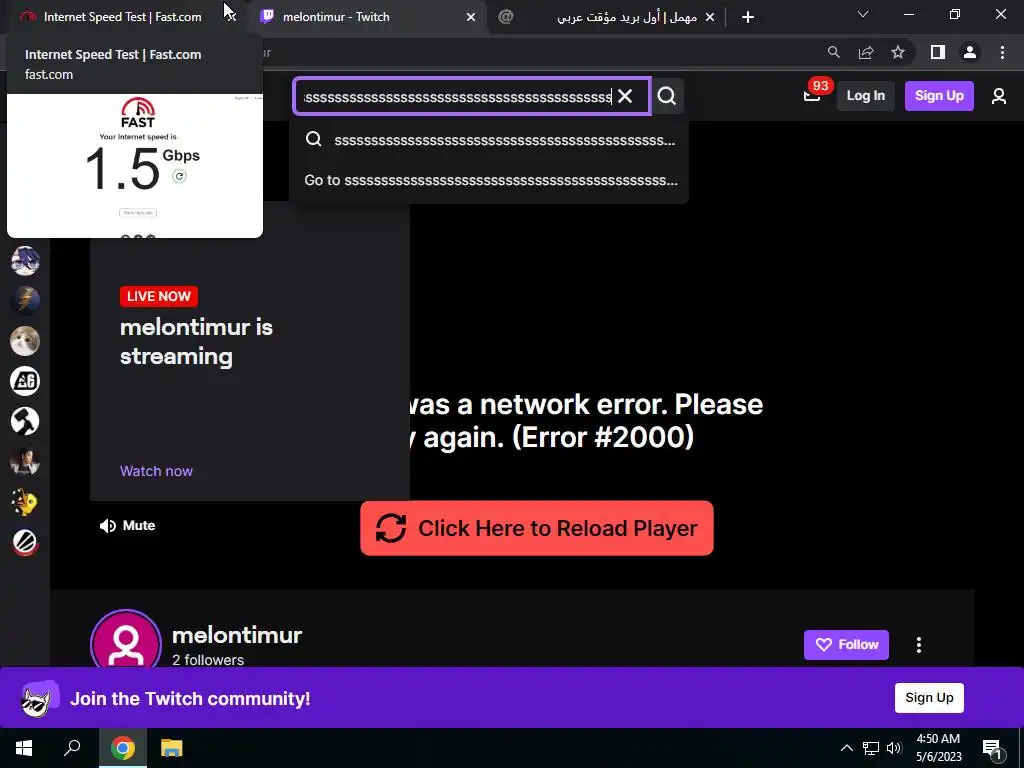
Task: Open the volume tray icon
Action: [x=893, y=748]
